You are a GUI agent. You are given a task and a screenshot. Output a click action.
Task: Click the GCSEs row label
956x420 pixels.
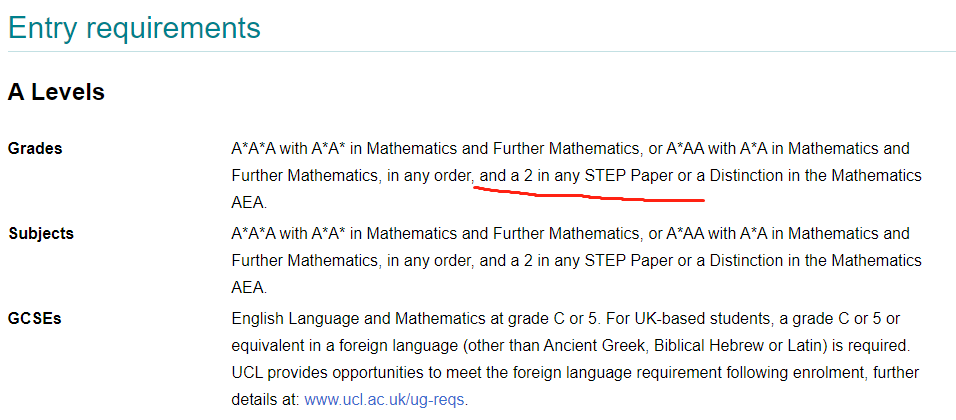(35, 319)
